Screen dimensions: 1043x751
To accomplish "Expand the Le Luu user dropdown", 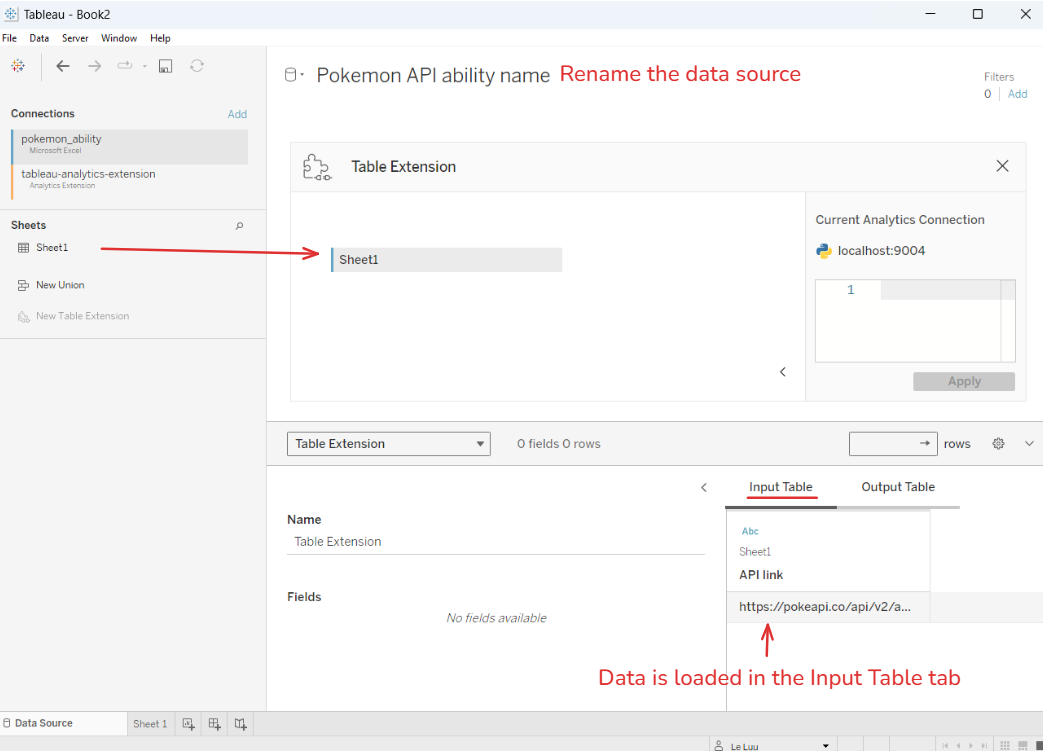I will 825,745.
